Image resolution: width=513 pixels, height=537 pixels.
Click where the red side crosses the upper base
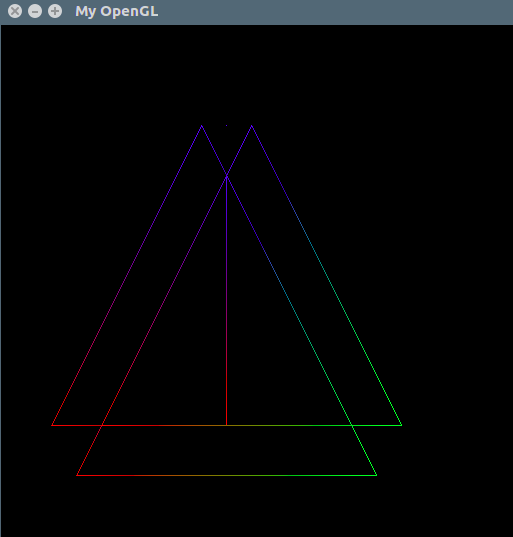pos(102,425)
